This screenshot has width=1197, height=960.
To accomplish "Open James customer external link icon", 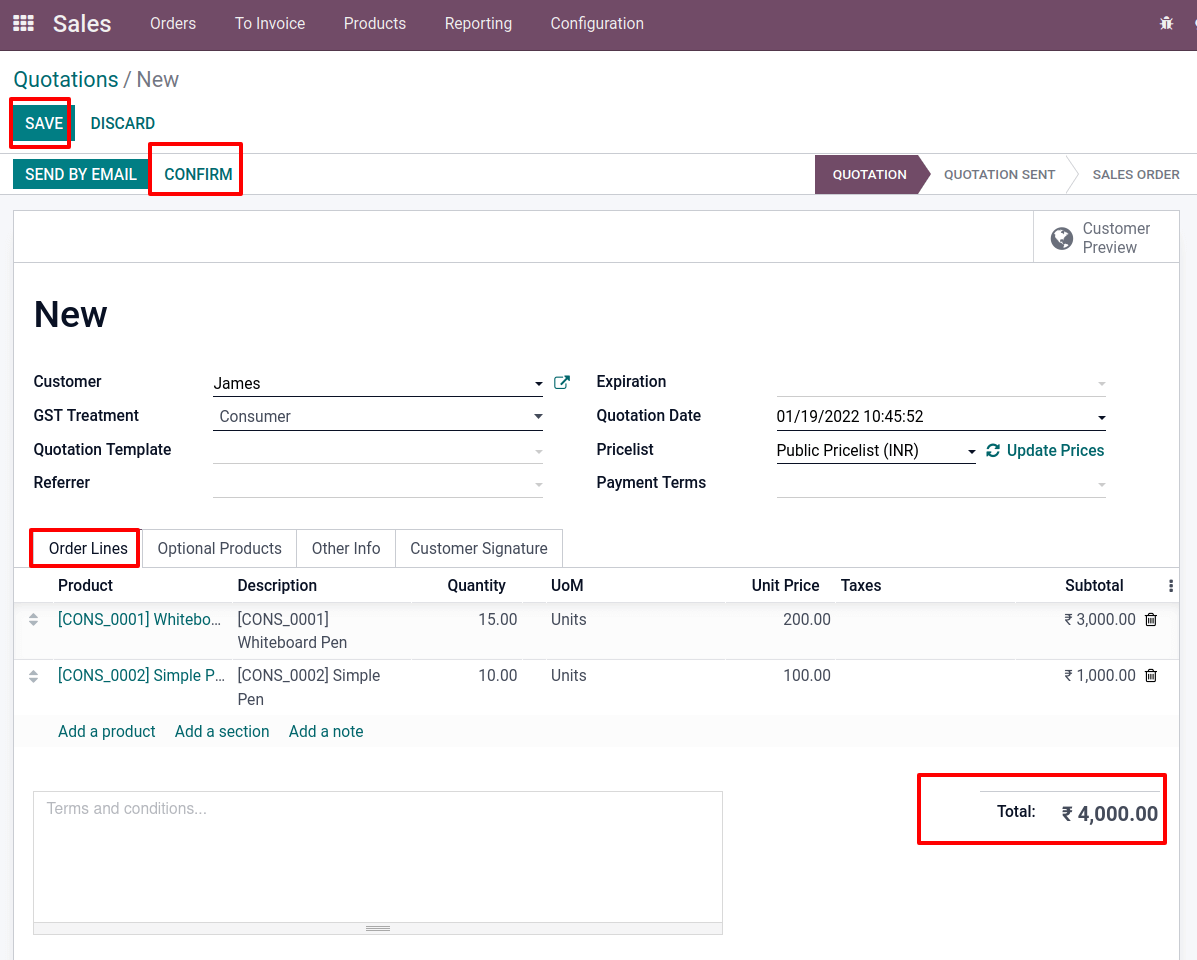I will coord(562,382).
